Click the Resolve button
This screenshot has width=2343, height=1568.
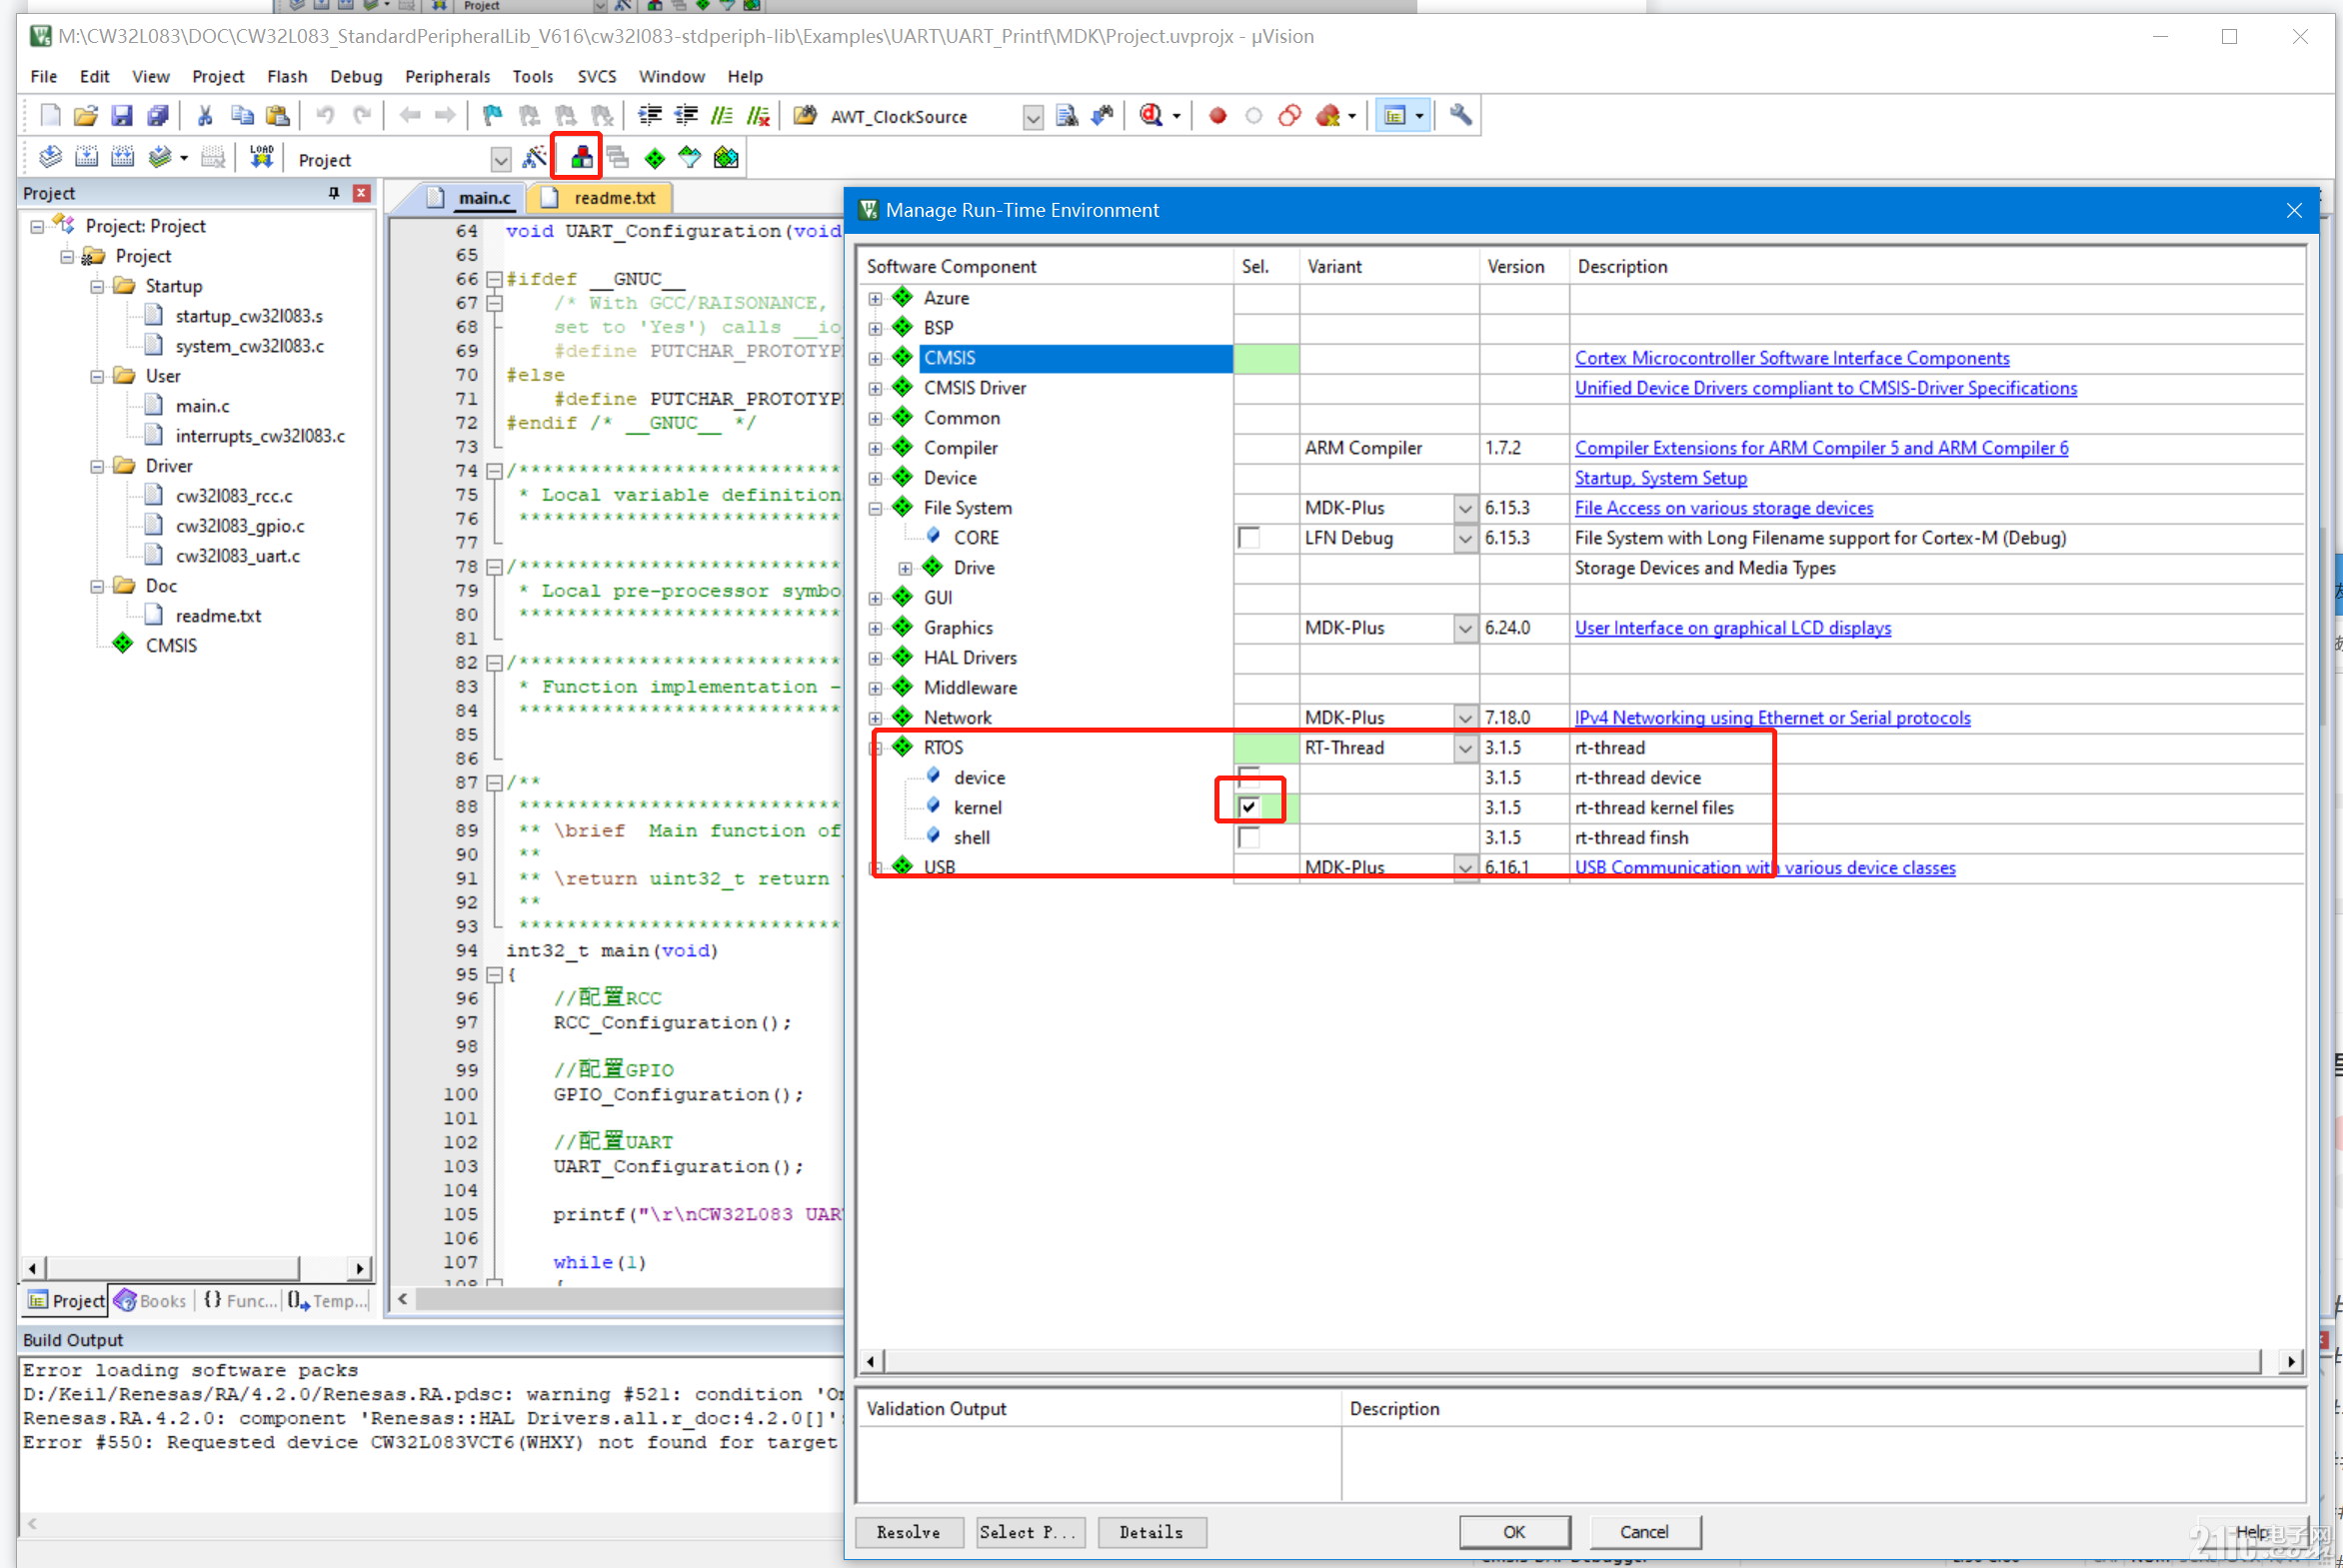[909, 1532]
